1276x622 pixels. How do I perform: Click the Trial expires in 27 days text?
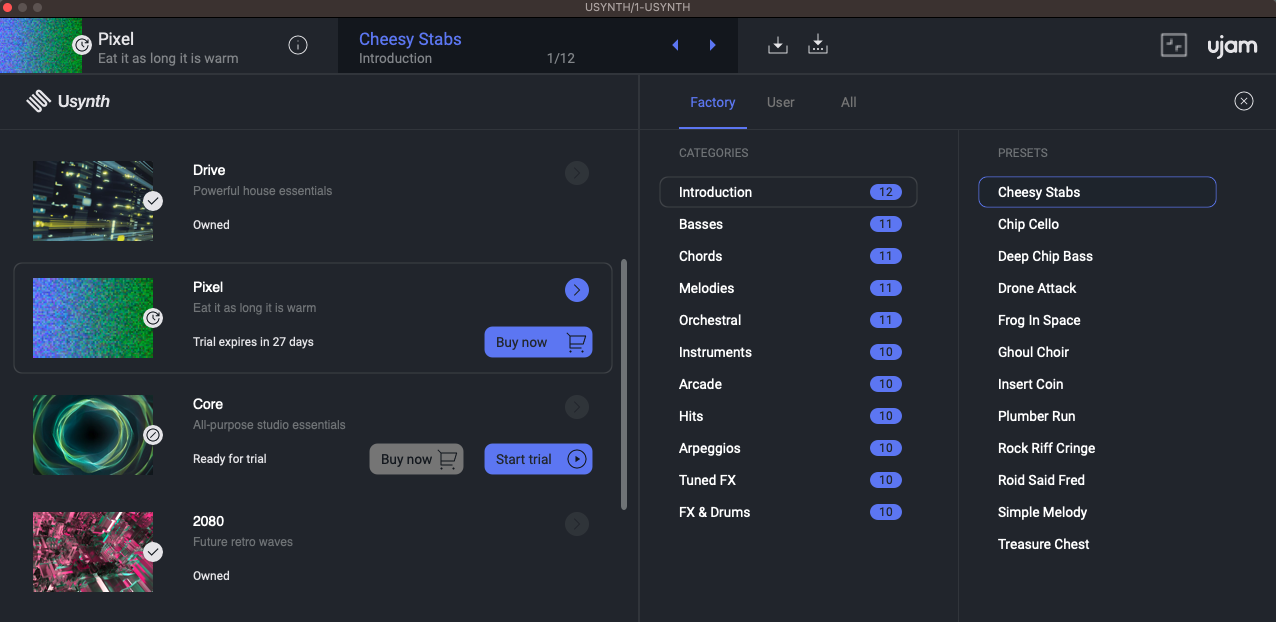(253, 342)
